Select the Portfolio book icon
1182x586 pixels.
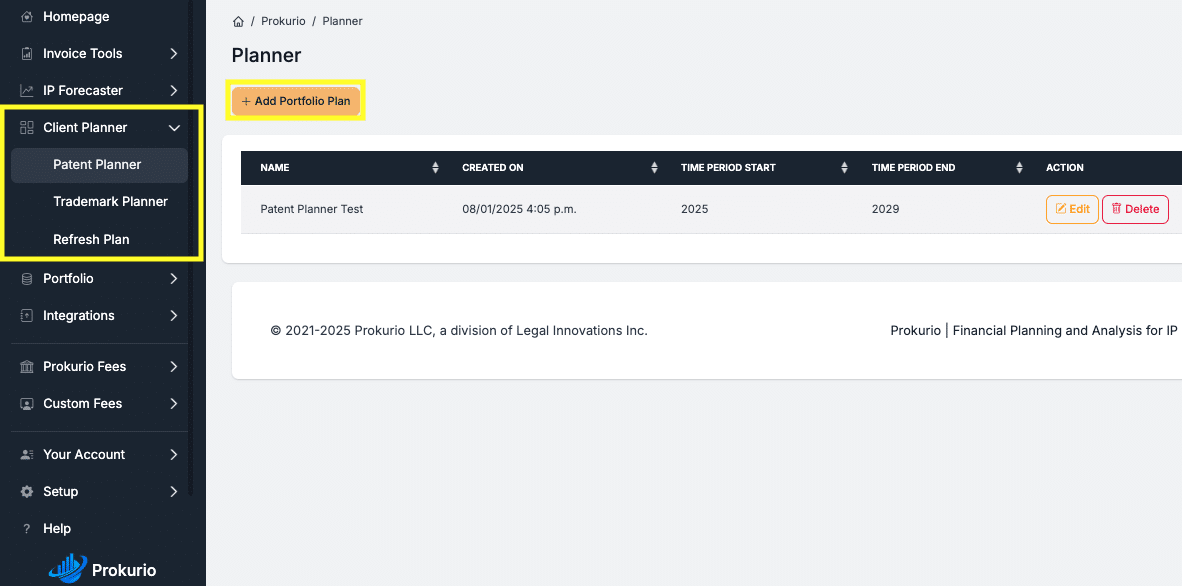24,278
